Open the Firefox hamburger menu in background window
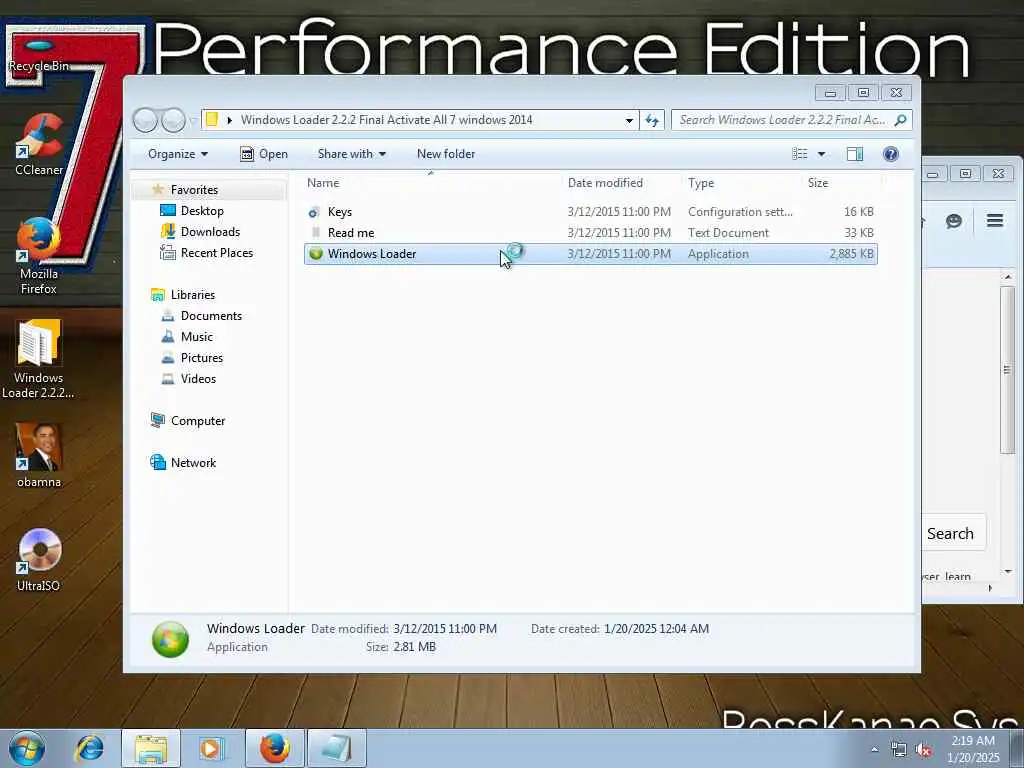1024x768 pixels. click(x=995, y=221)
